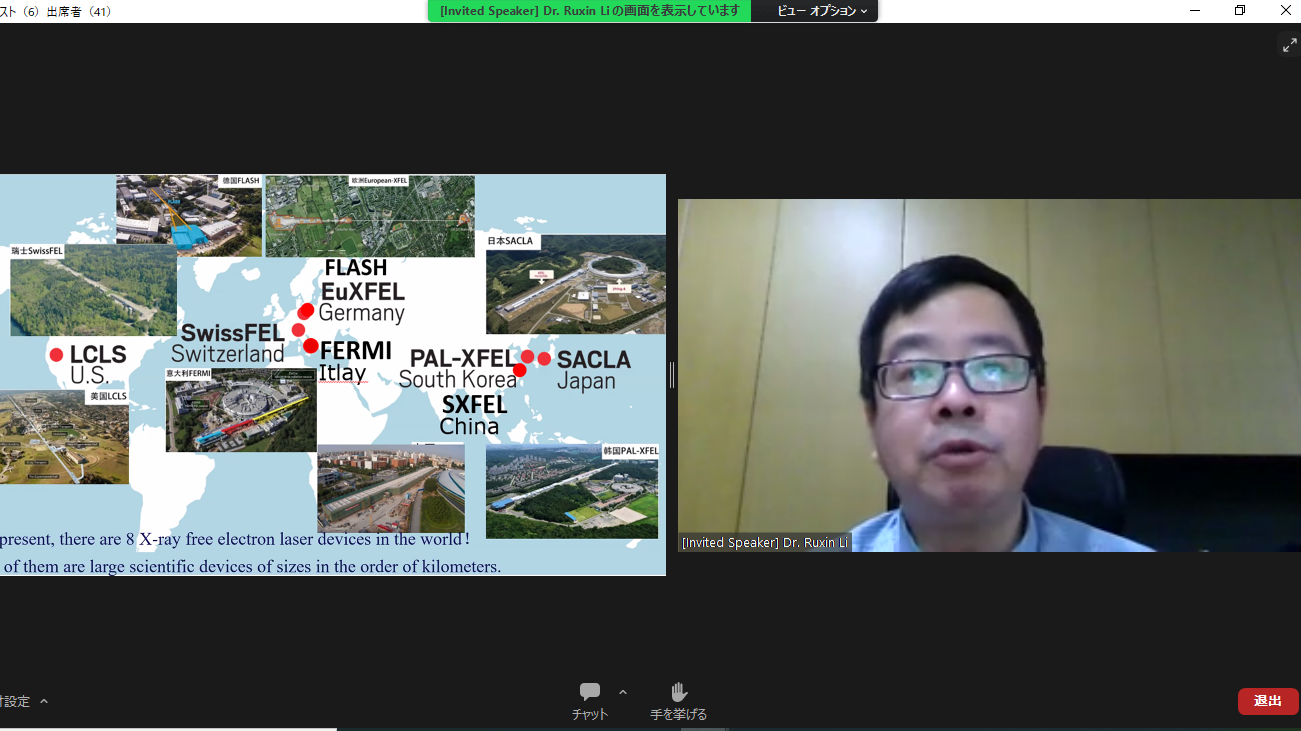This screenshot has width=1301, height=731.
Task: Click the SXFEL China label
Action: (x=473, y=415)
